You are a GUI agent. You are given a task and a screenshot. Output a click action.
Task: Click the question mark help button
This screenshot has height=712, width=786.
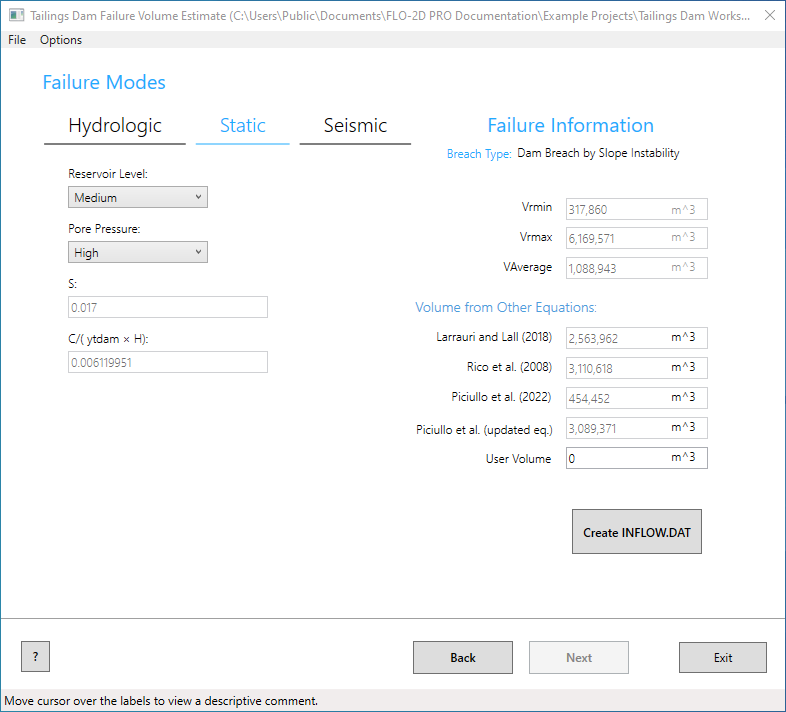(35, 657)
